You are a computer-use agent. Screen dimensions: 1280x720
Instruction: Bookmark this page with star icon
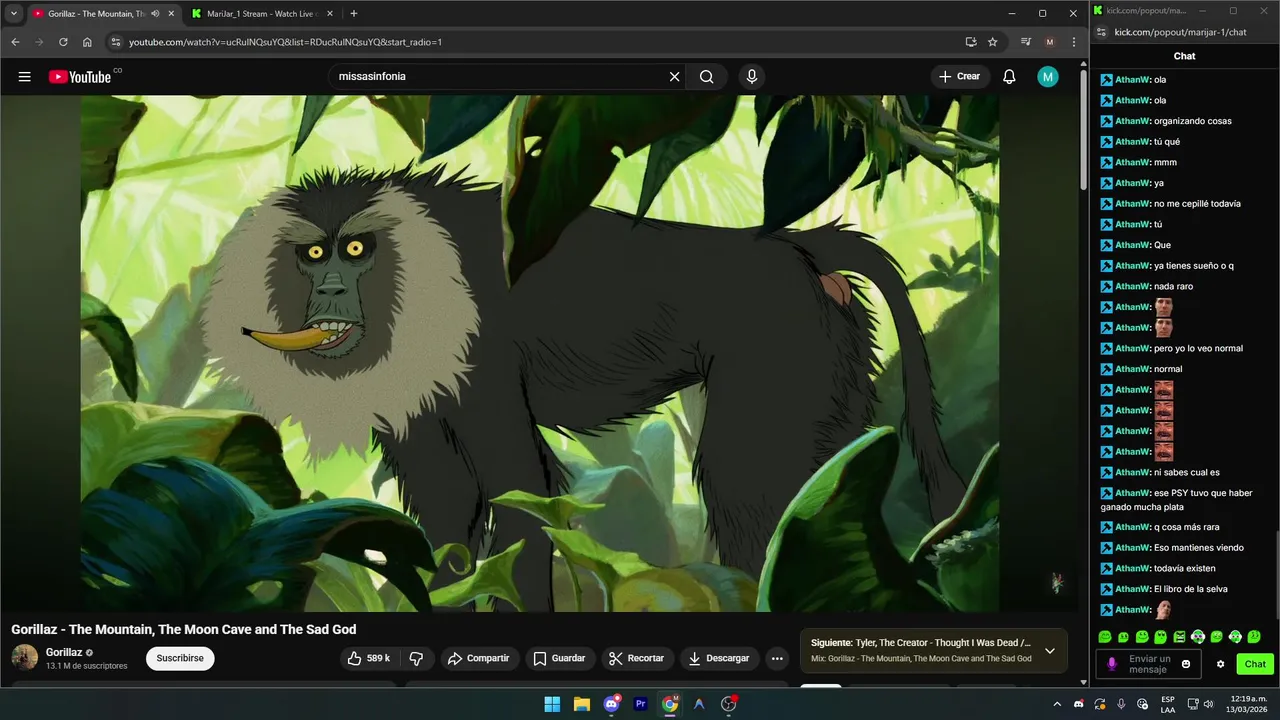pos(992,42)
